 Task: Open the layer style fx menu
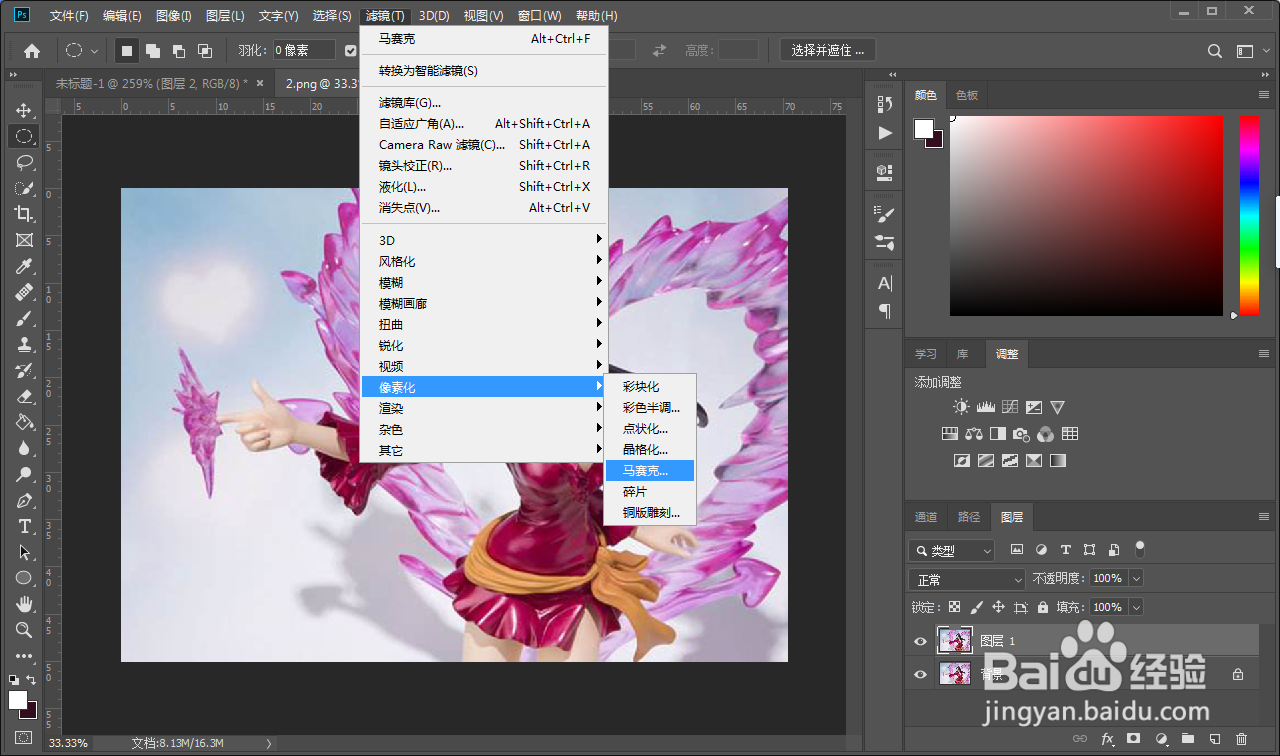(1107, 739)
